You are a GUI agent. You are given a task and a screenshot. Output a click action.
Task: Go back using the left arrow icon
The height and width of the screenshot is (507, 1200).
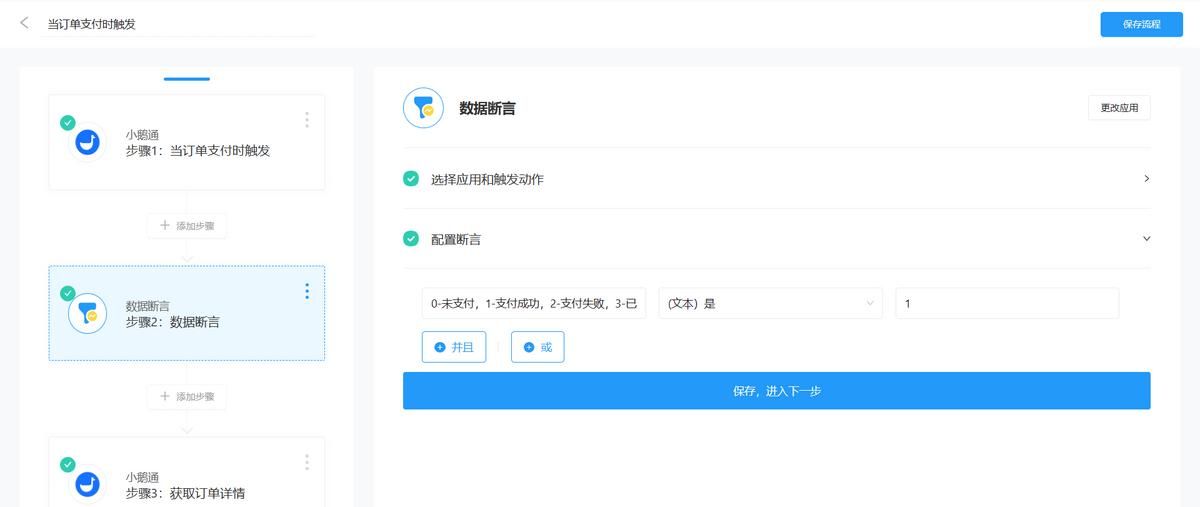(x=24, y=23)
